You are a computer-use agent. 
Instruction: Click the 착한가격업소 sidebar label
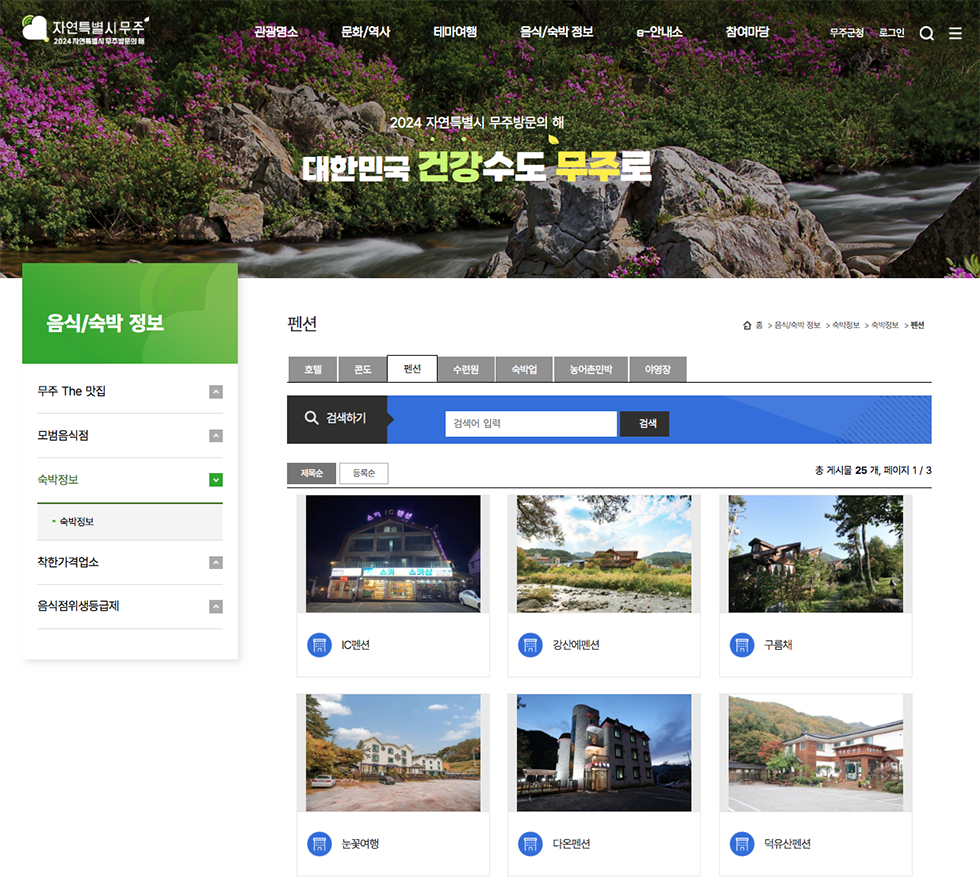click(68, 562)
